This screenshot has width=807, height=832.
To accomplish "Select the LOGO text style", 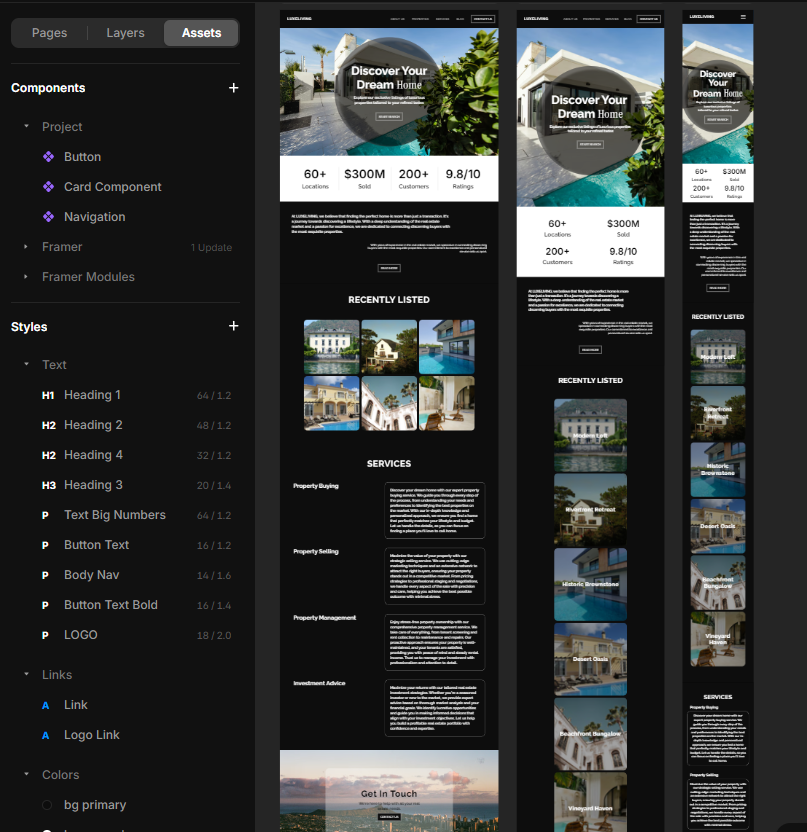I will pos(125,635).
